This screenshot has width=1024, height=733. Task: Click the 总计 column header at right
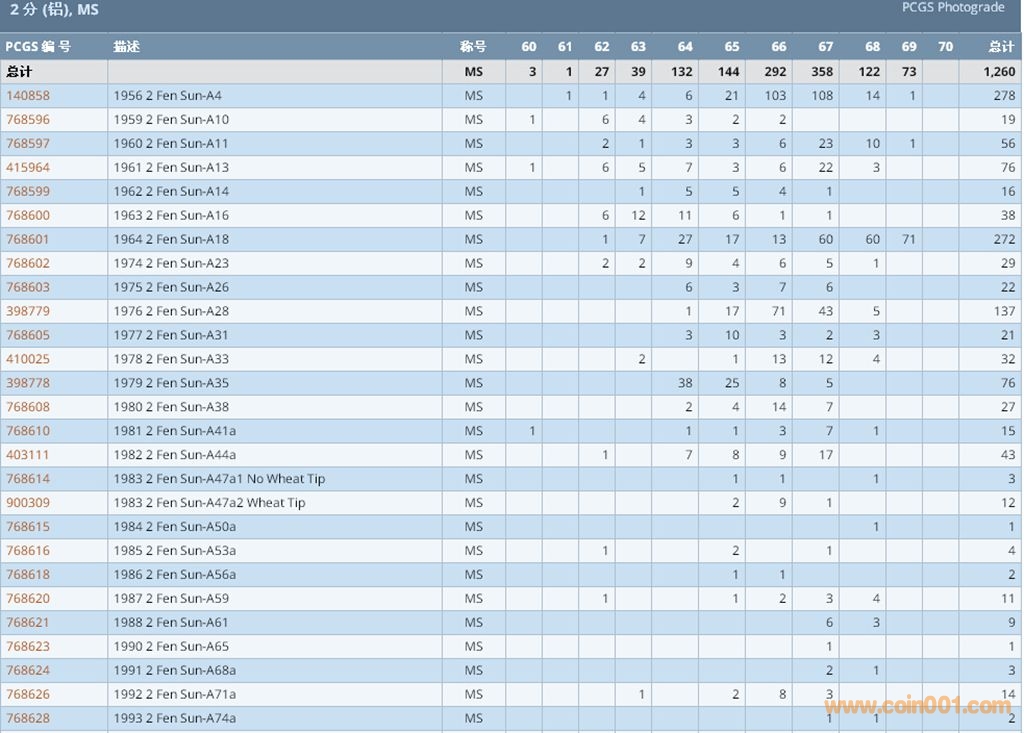[x=1001, y=47]
